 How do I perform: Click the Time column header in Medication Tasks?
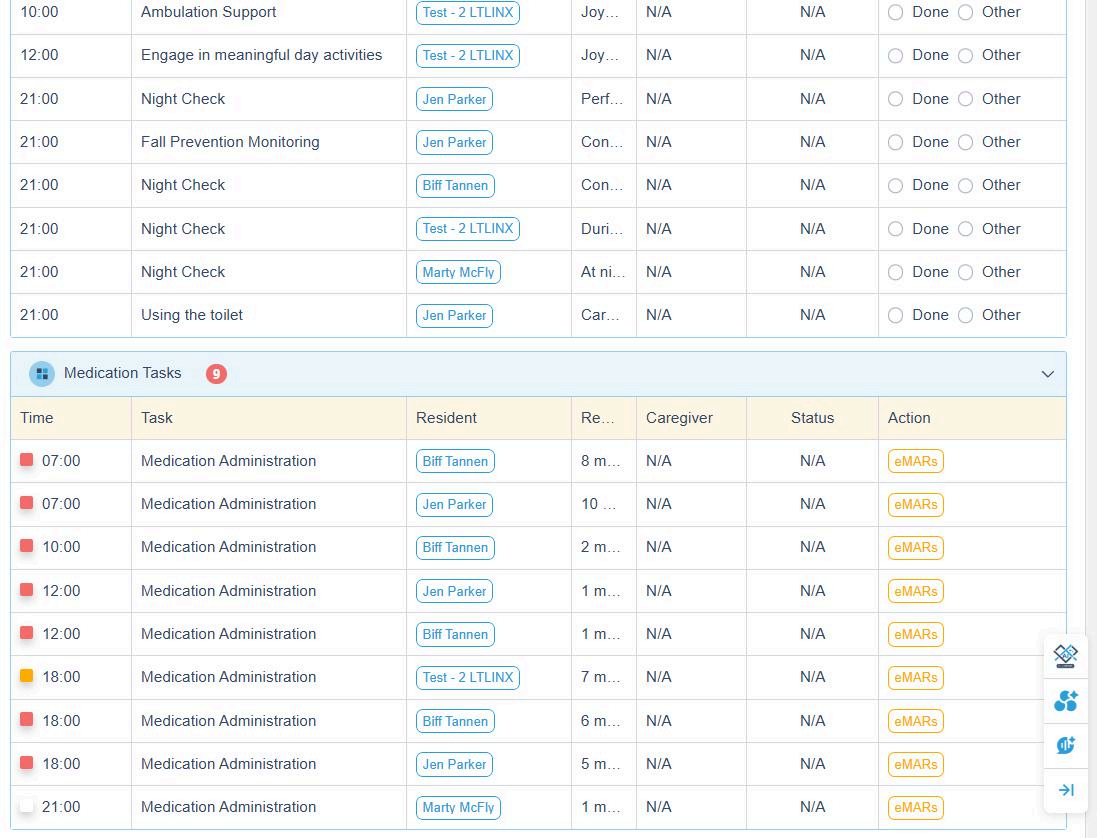[37, 418]
